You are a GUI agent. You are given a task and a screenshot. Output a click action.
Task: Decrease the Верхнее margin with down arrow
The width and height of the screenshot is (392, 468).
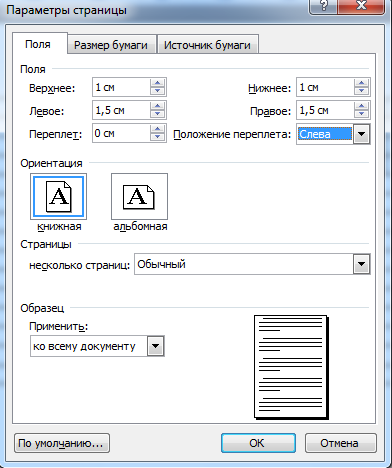pyautogui.click(x=157, y=91)
